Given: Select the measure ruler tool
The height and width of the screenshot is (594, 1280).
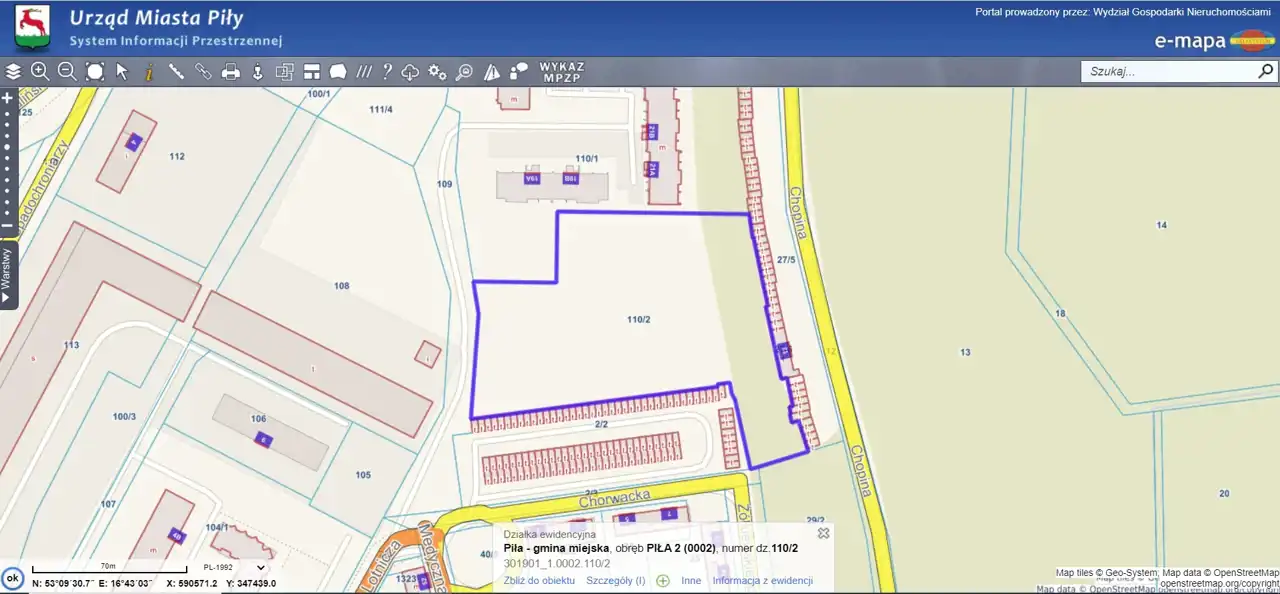Looking at the screenshot, I should pyautogui.click(x=176, y=71).
